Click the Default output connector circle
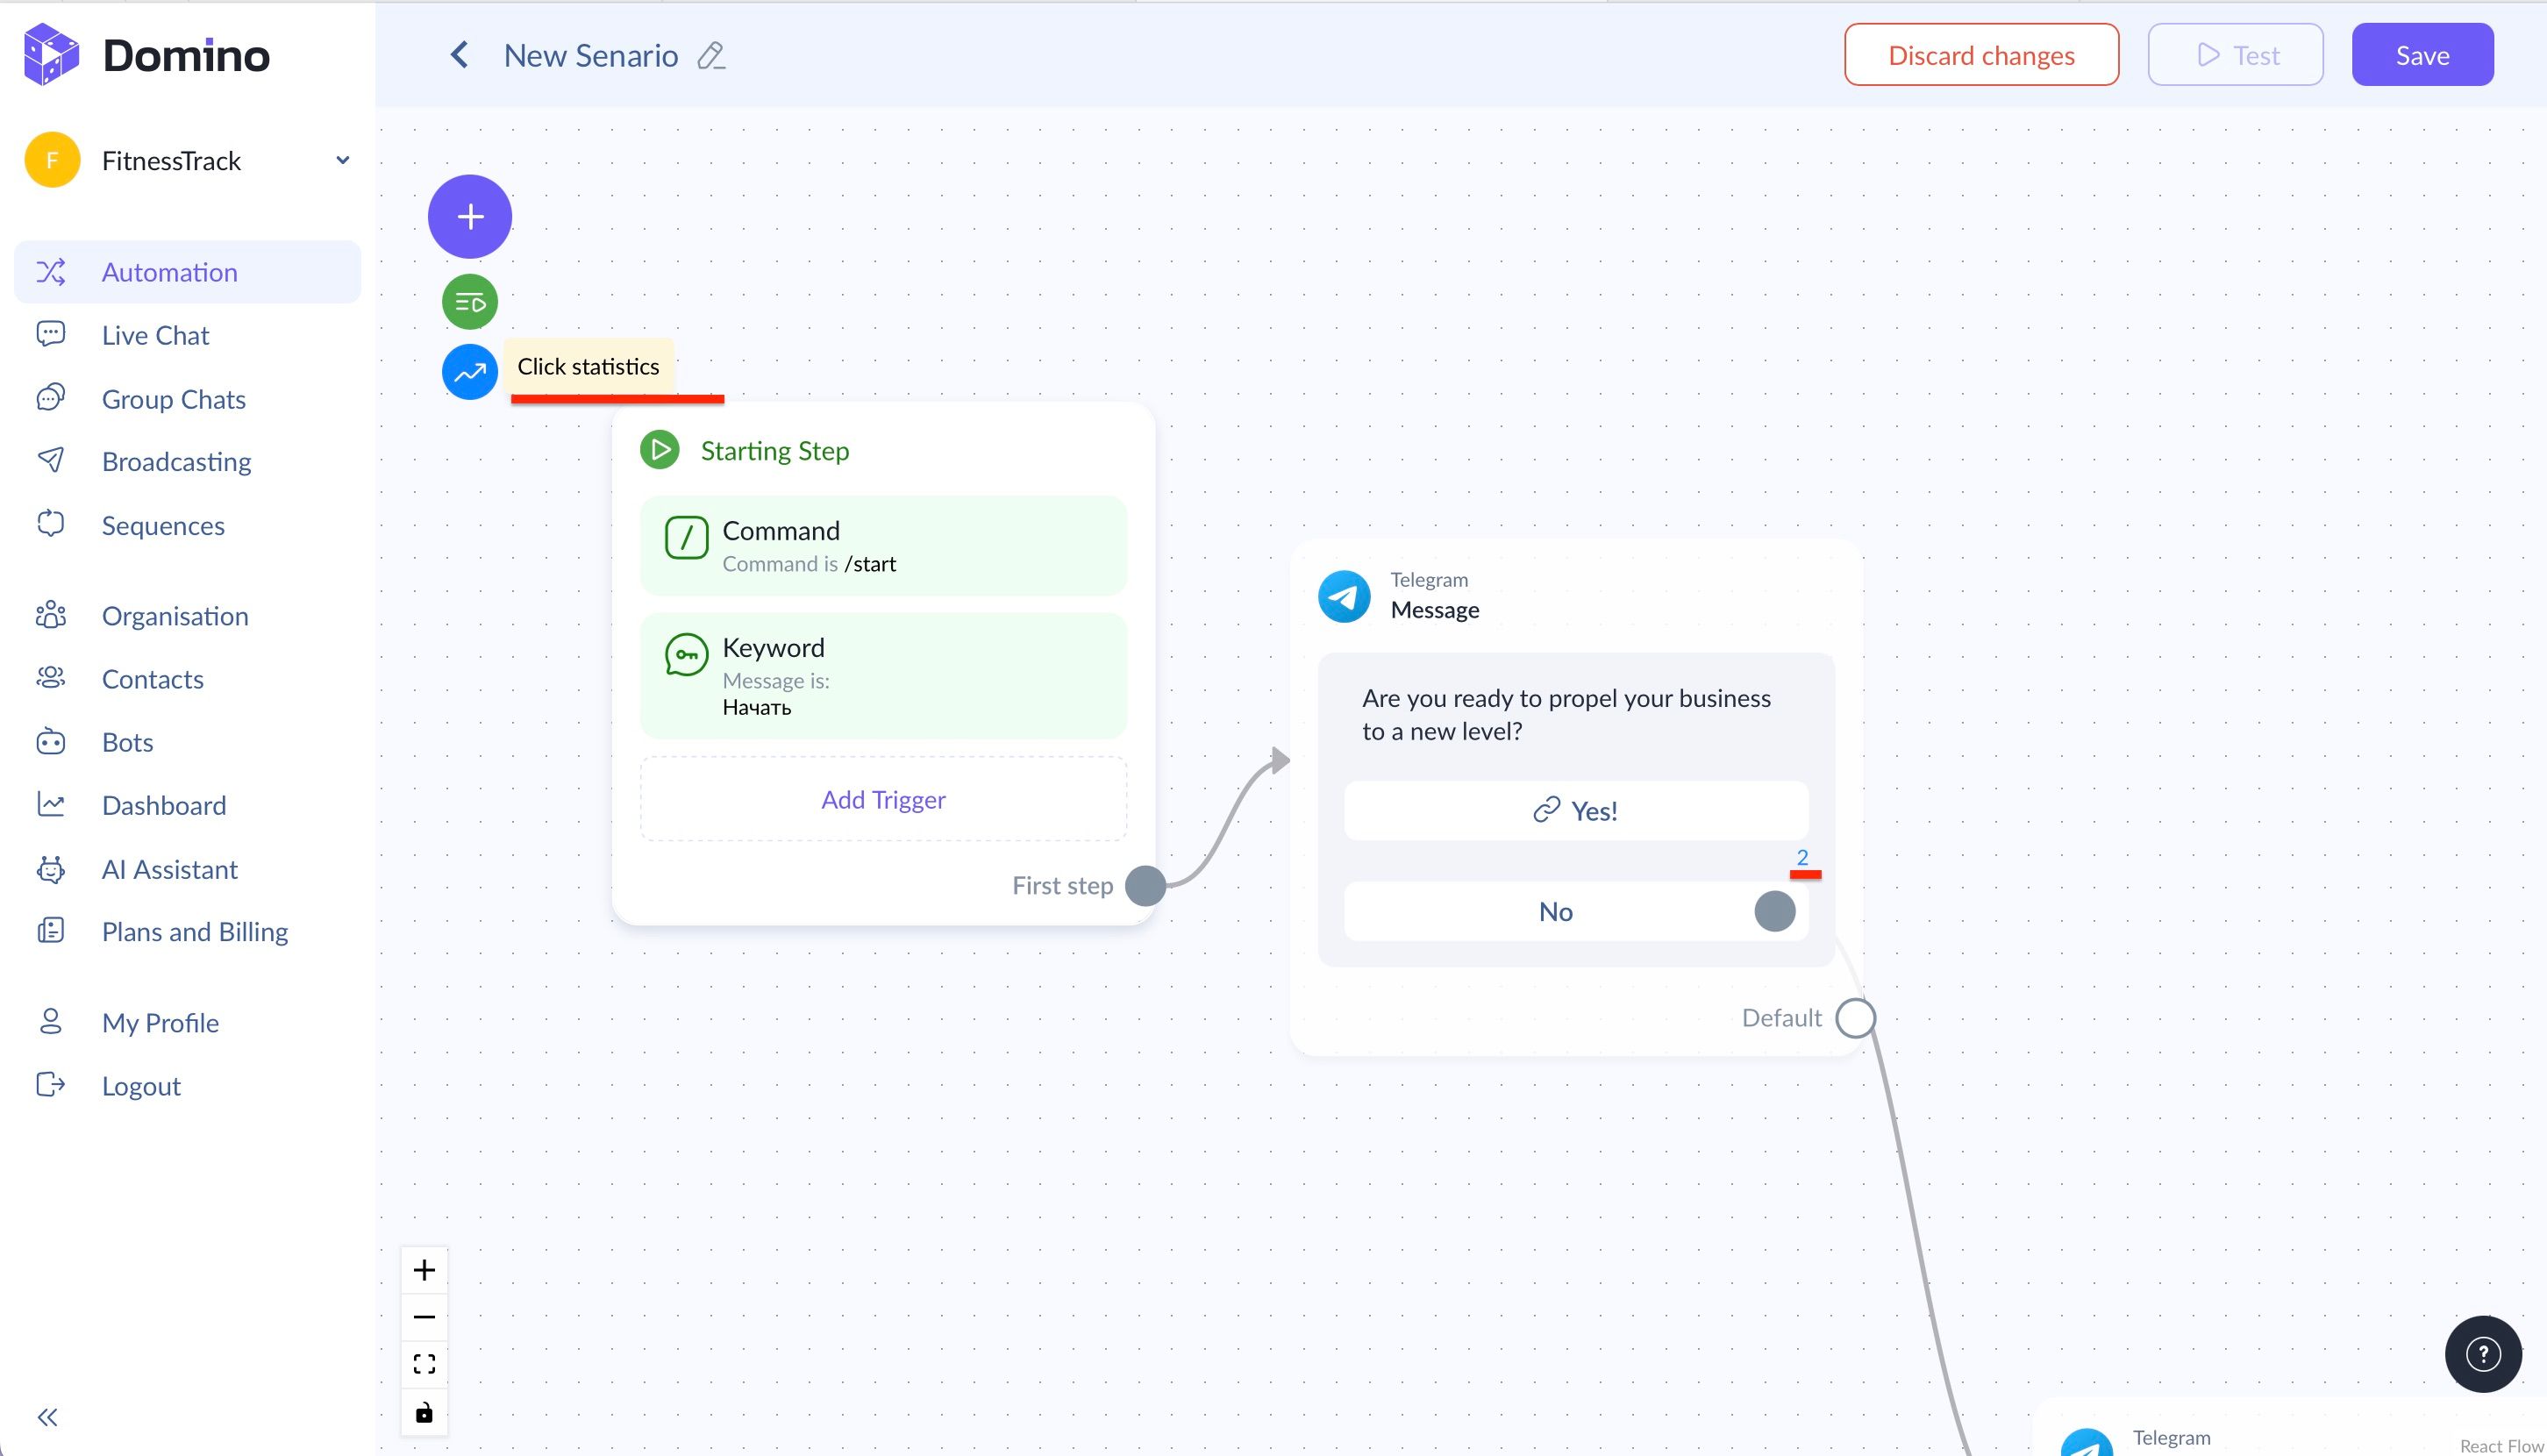Image resolution: width=2547 pixels, height=1456 pixels. pyautogui.click(x=1856, y=1018)
